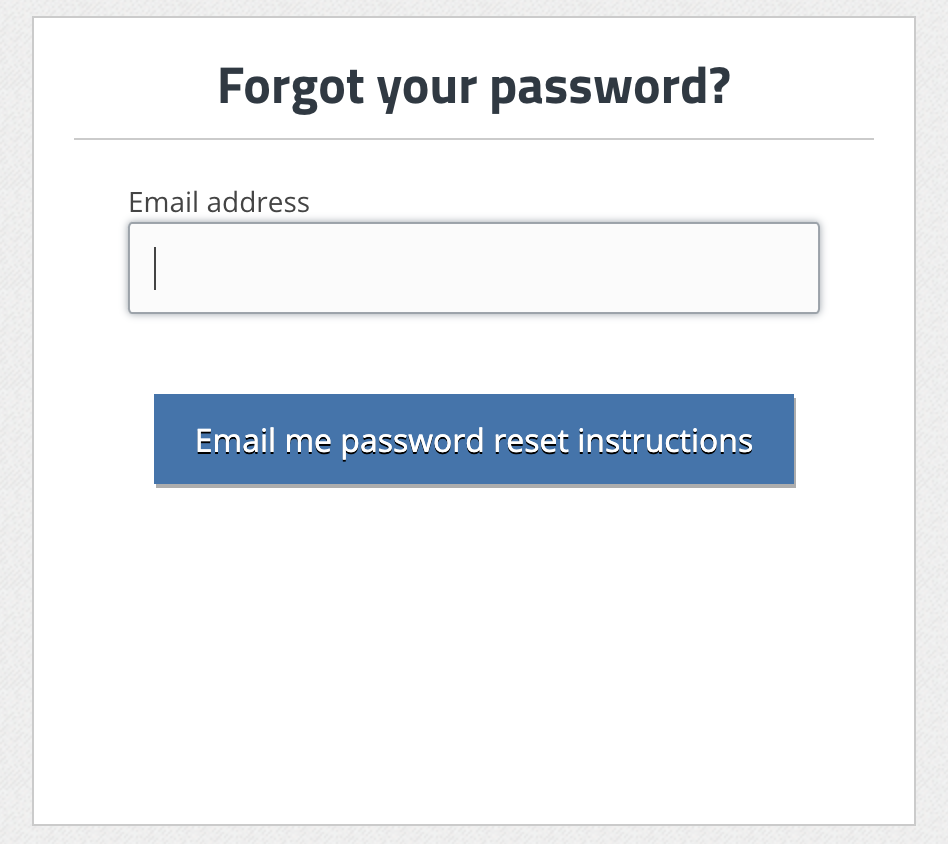948x844 pixels.
Task: Click the center of the email input box
Action: (x=474, y=268)
